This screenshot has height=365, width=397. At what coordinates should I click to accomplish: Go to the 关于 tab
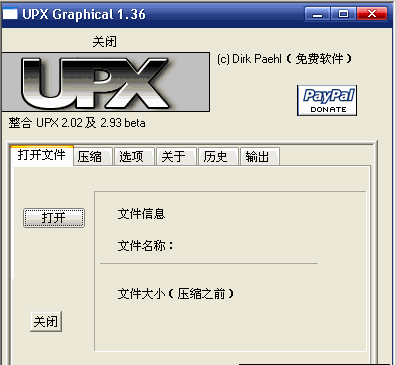pyautogui.click(x=176, y=156)
